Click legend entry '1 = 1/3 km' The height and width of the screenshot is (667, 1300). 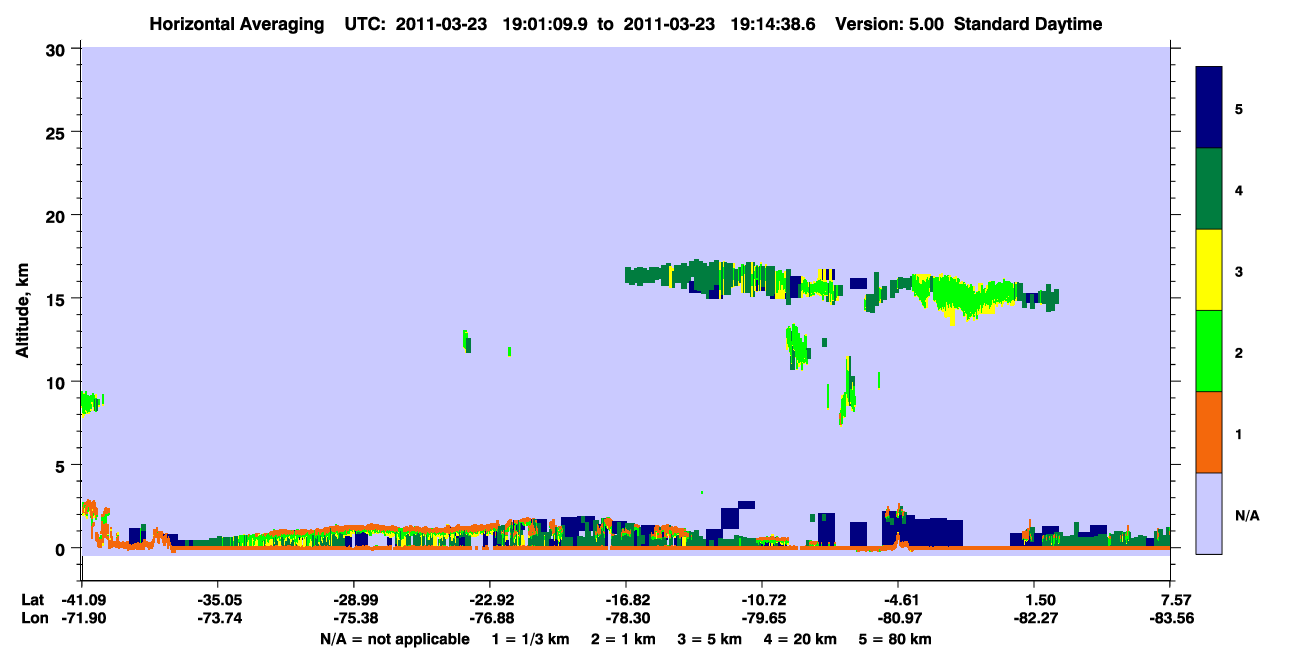531,639
